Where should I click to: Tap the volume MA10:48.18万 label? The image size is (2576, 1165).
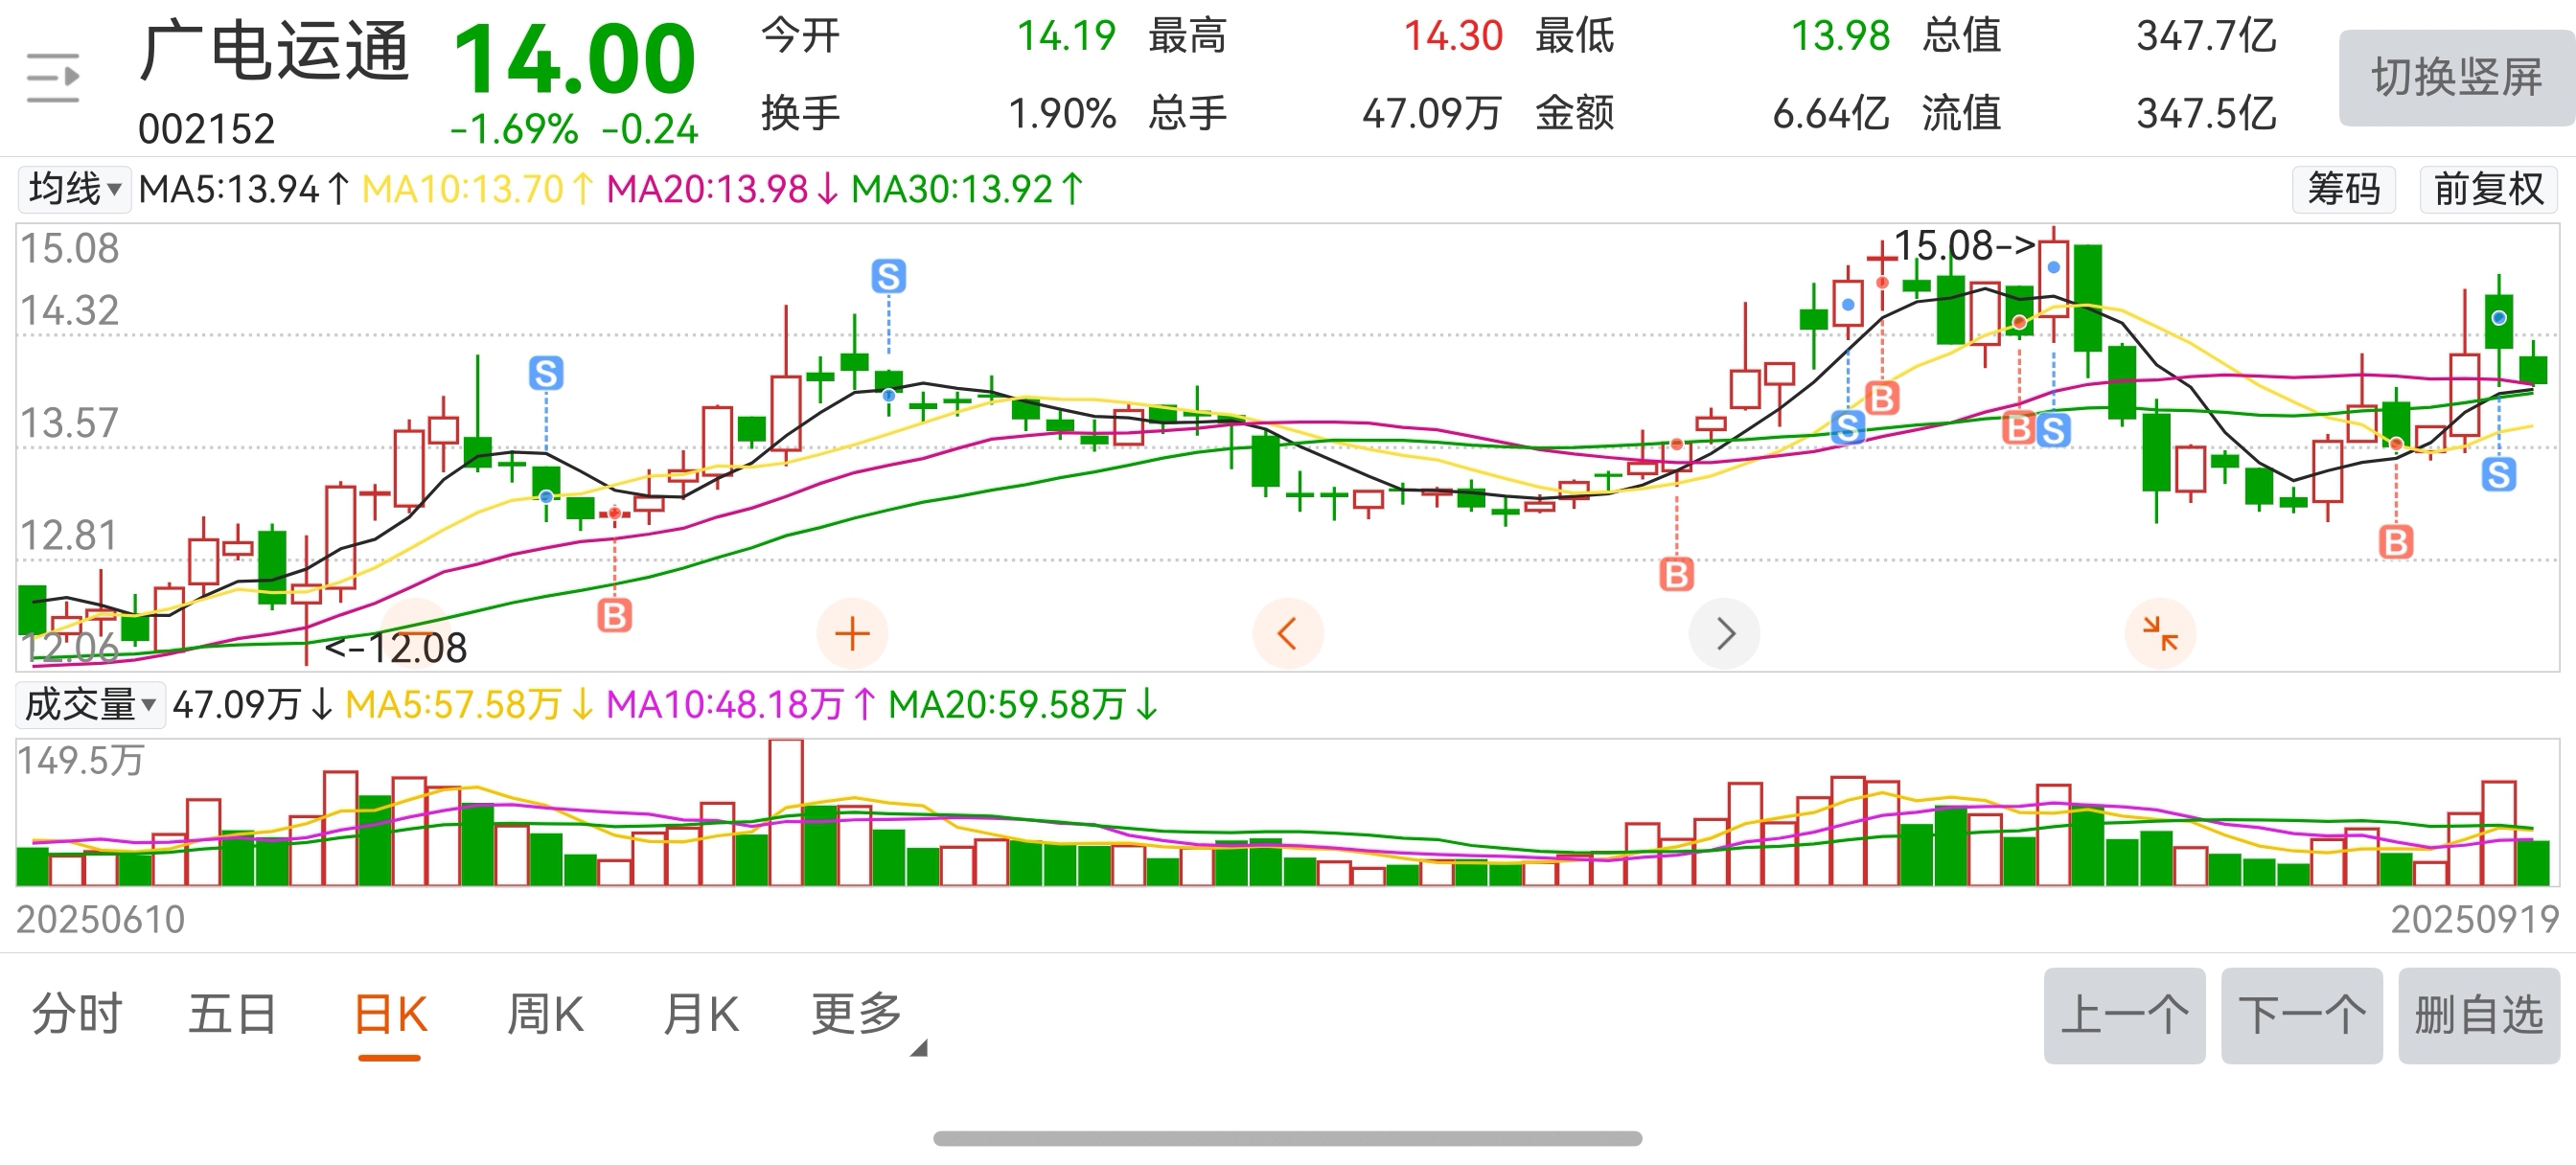click(741, 705)
